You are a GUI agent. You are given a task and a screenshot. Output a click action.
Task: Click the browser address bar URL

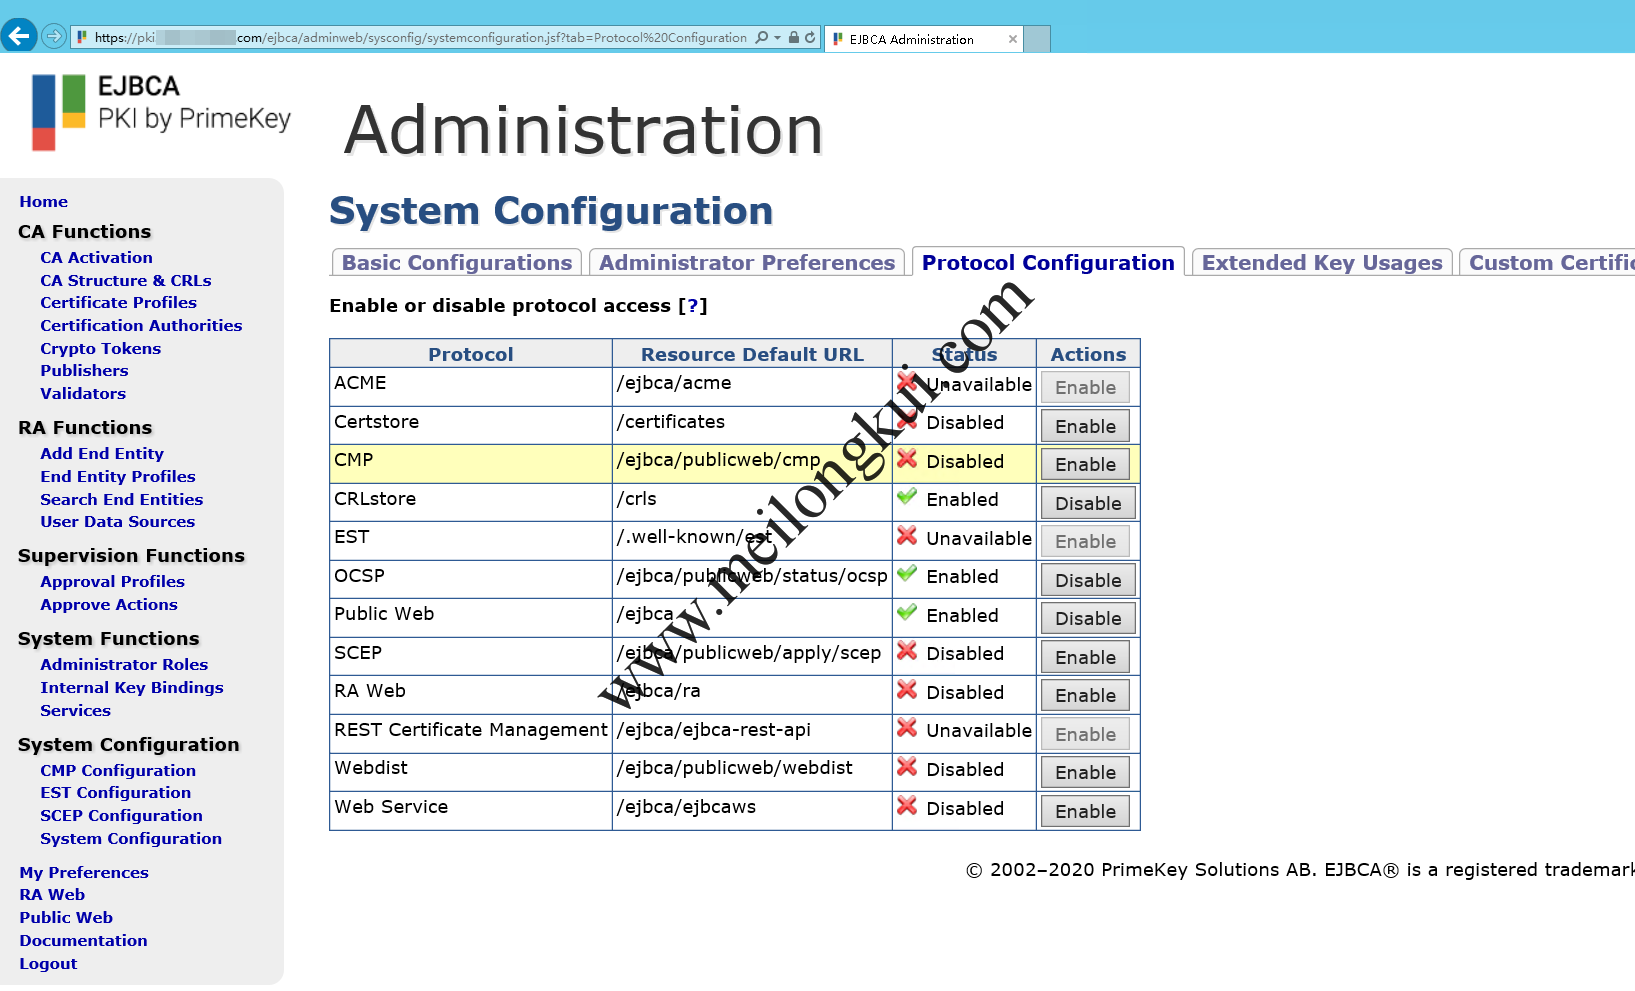(x=420, y=38)
